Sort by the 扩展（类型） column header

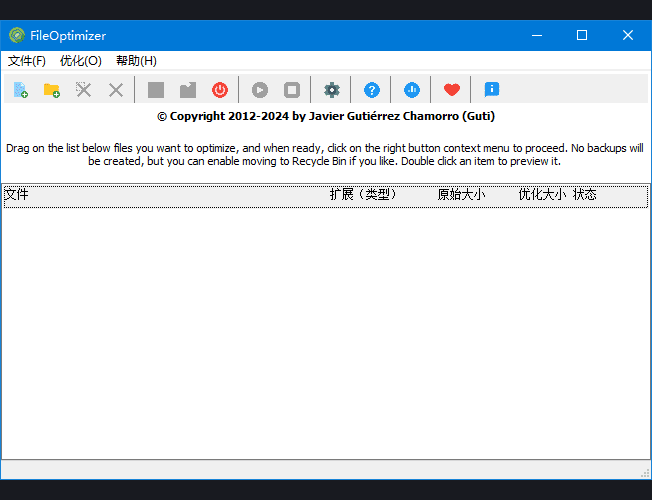click(363, 195)
